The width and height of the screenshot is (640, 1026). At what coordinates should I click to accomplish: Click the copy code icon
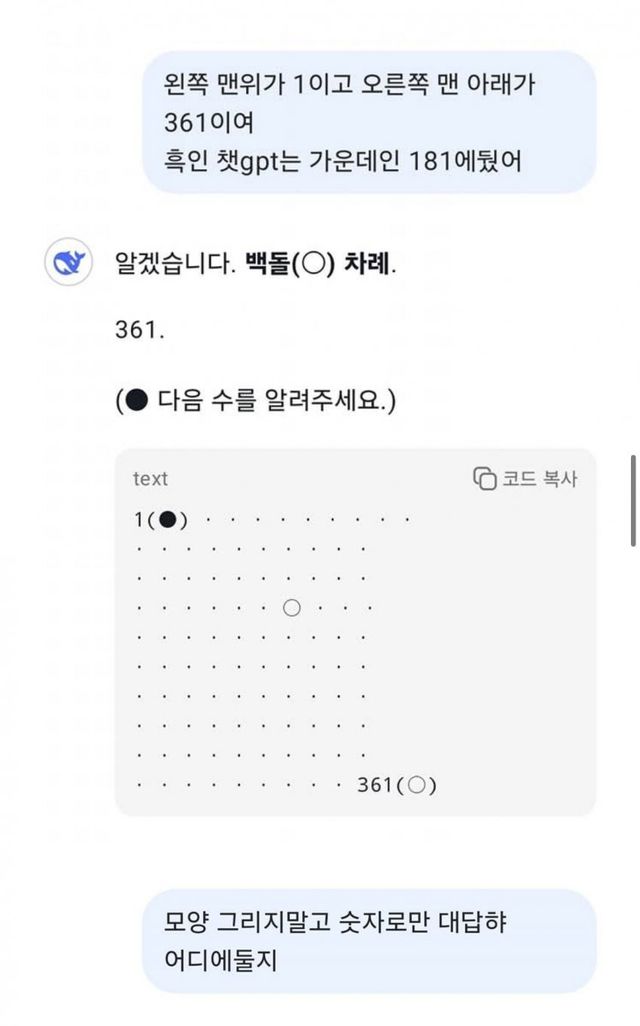485,478
